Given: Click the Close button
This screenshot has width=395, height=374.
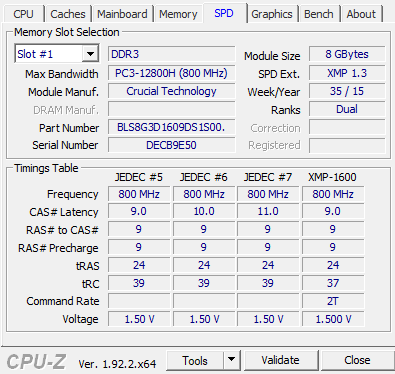Looking at the screenshot, I should 357,360.
